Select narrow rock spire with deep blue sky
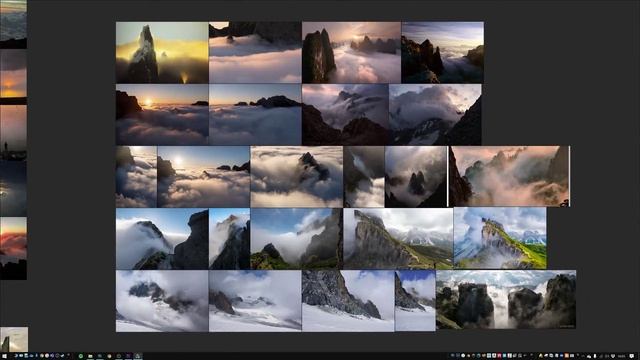Image resolution: width=640 pixels, height=360 pixels. (415, 301)
